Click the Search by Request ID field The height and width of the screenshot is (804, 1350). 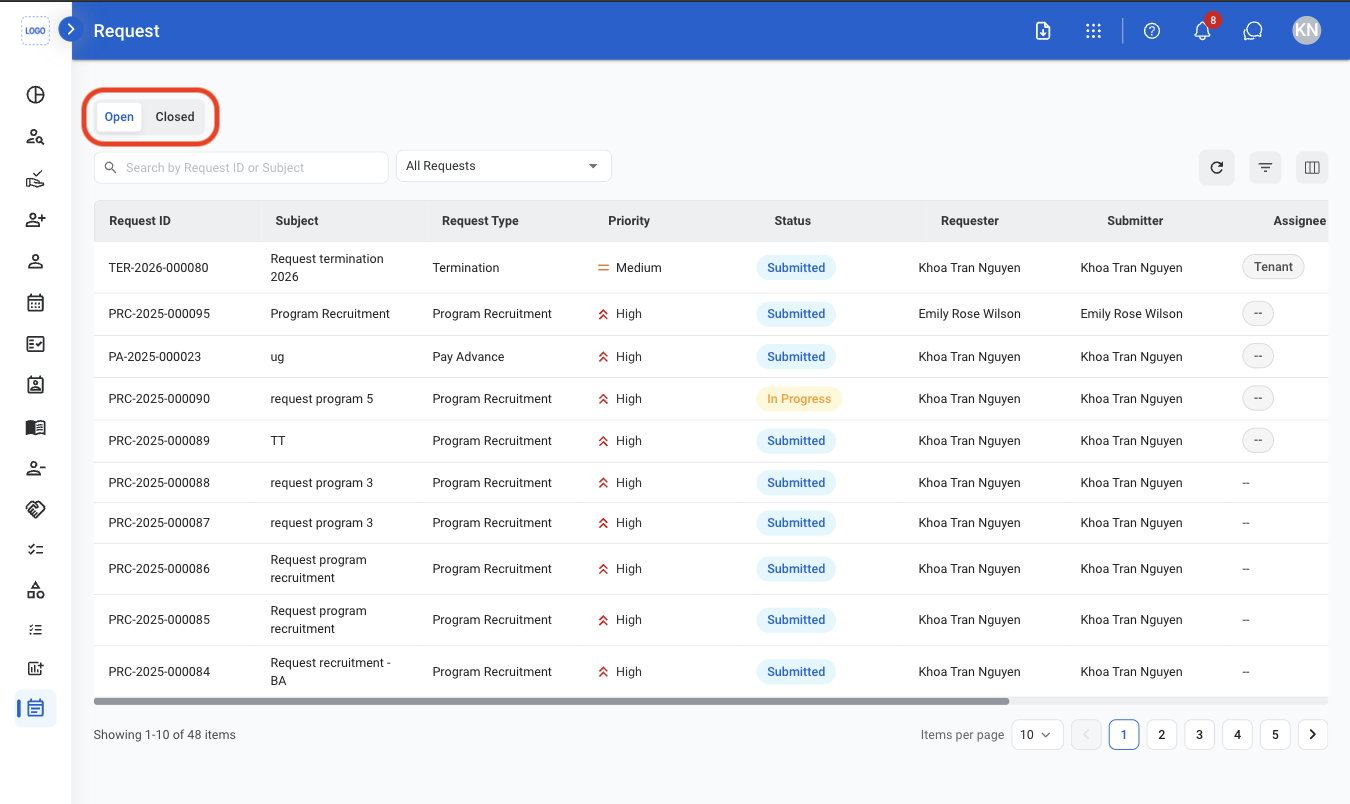(x=241, y=168)
